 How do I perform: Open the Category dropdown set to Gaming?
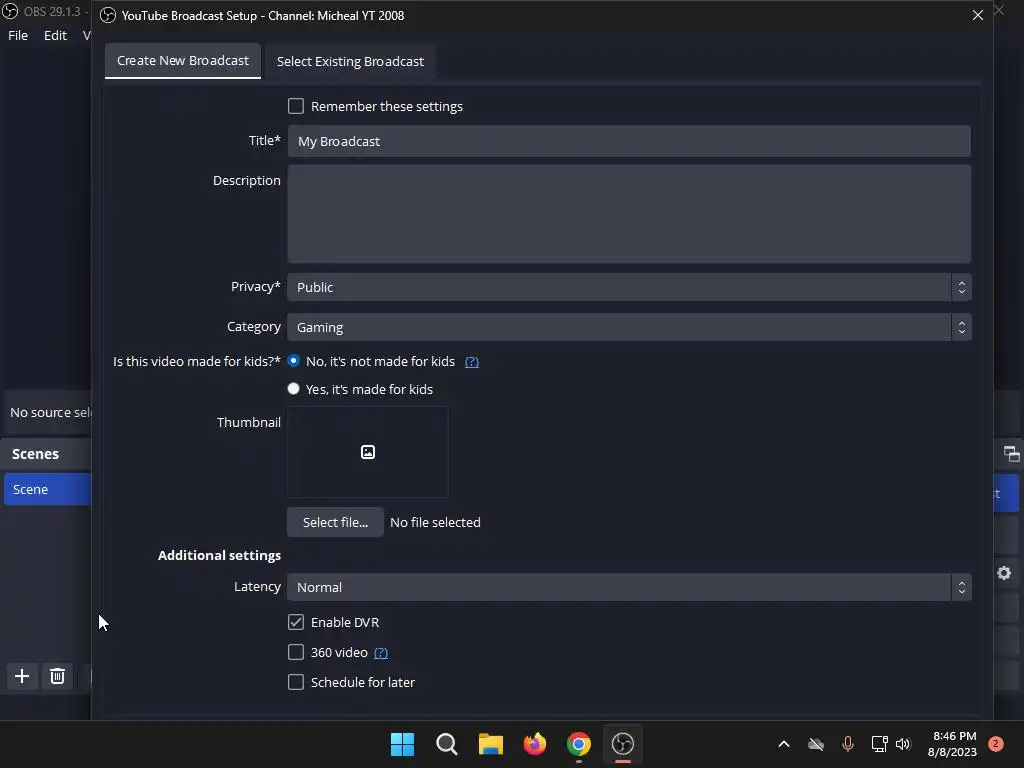[x=629, y=327]
